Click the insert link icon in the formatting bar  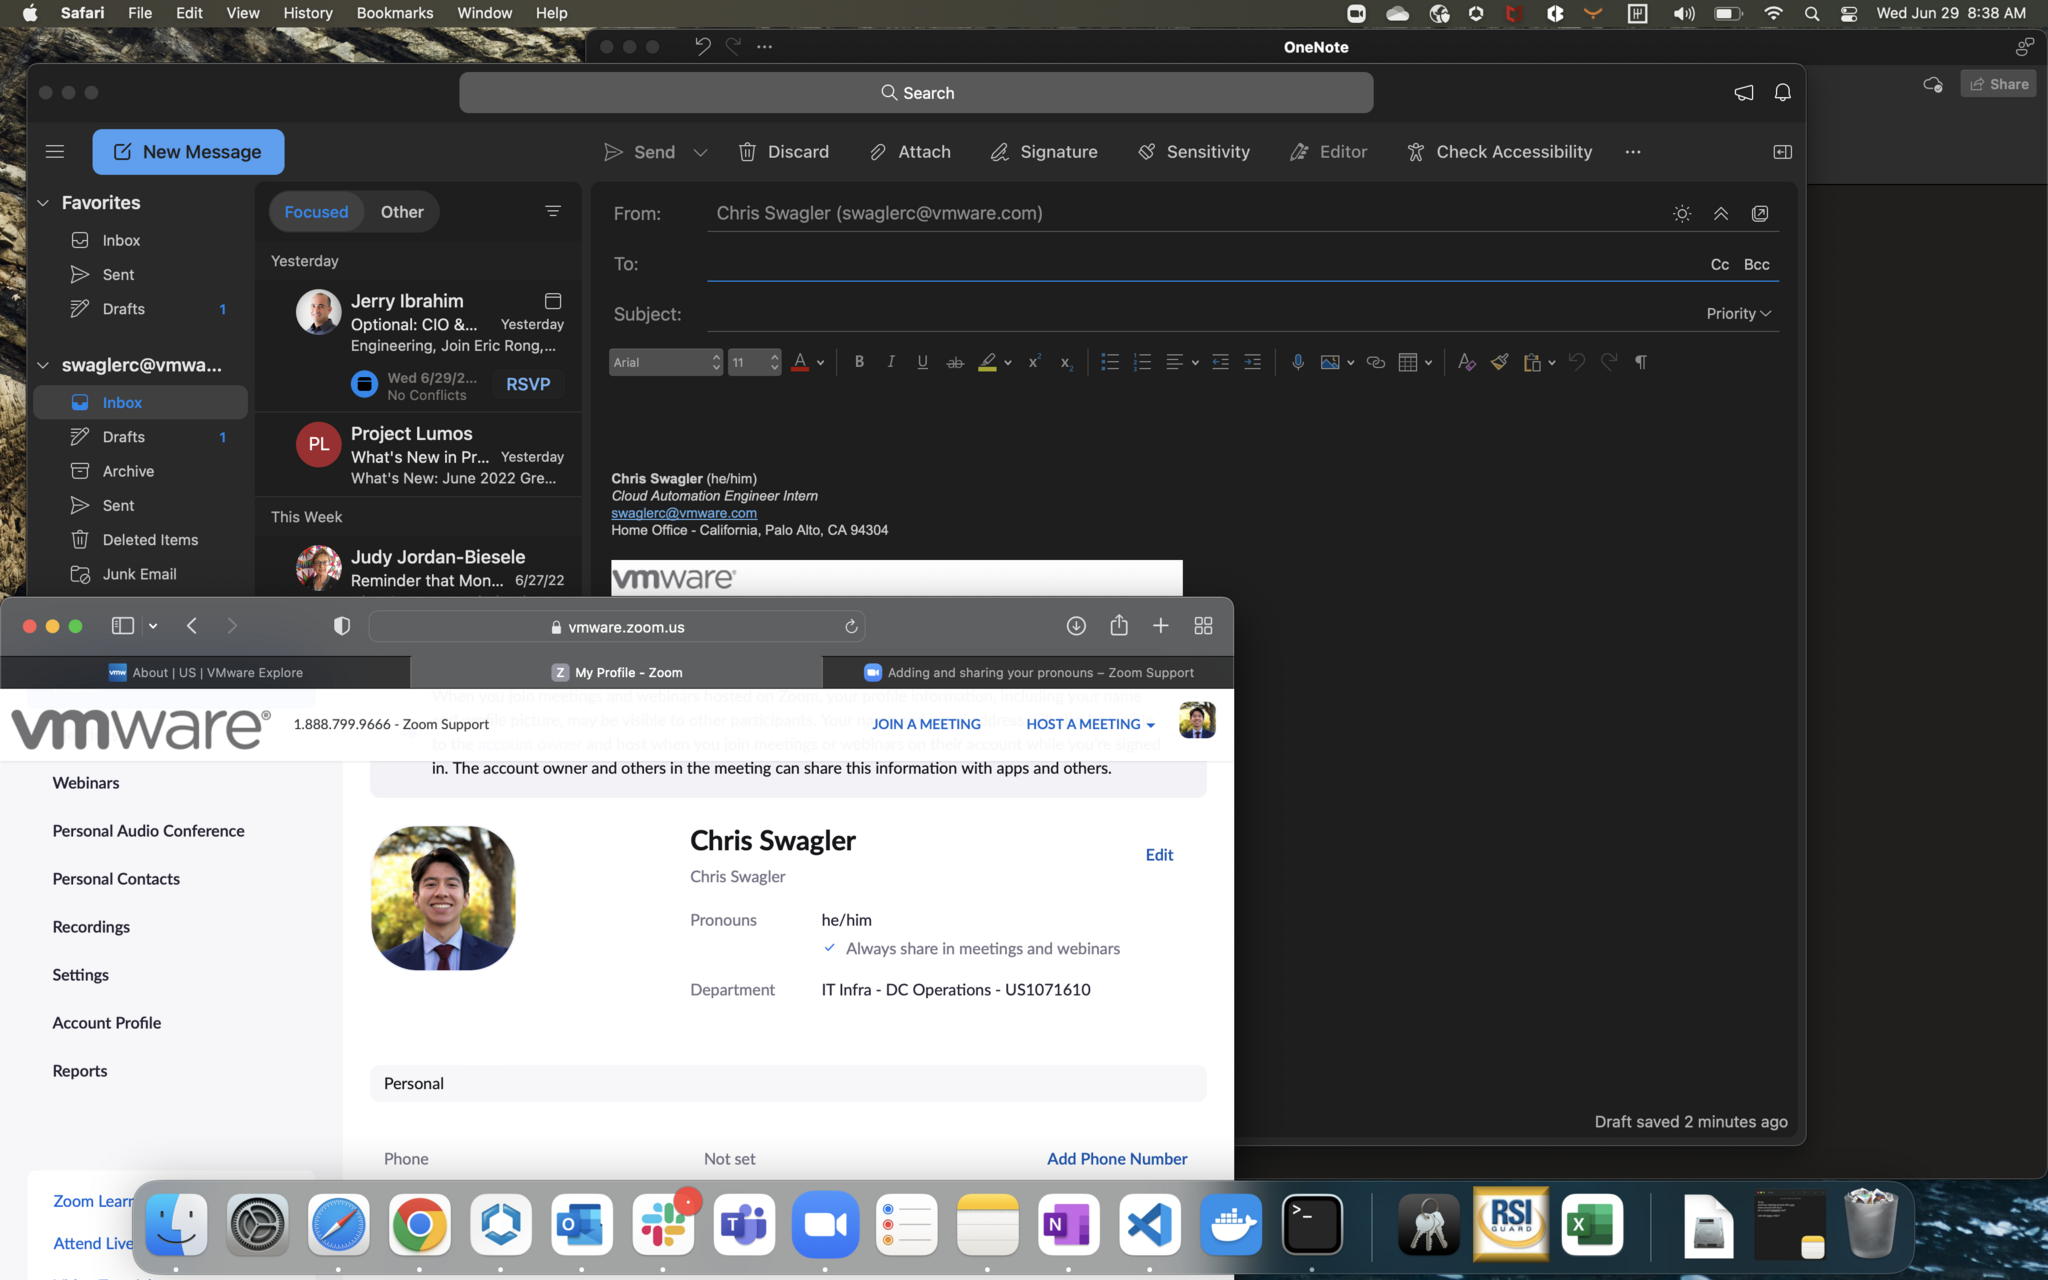tap(1376, 362)
